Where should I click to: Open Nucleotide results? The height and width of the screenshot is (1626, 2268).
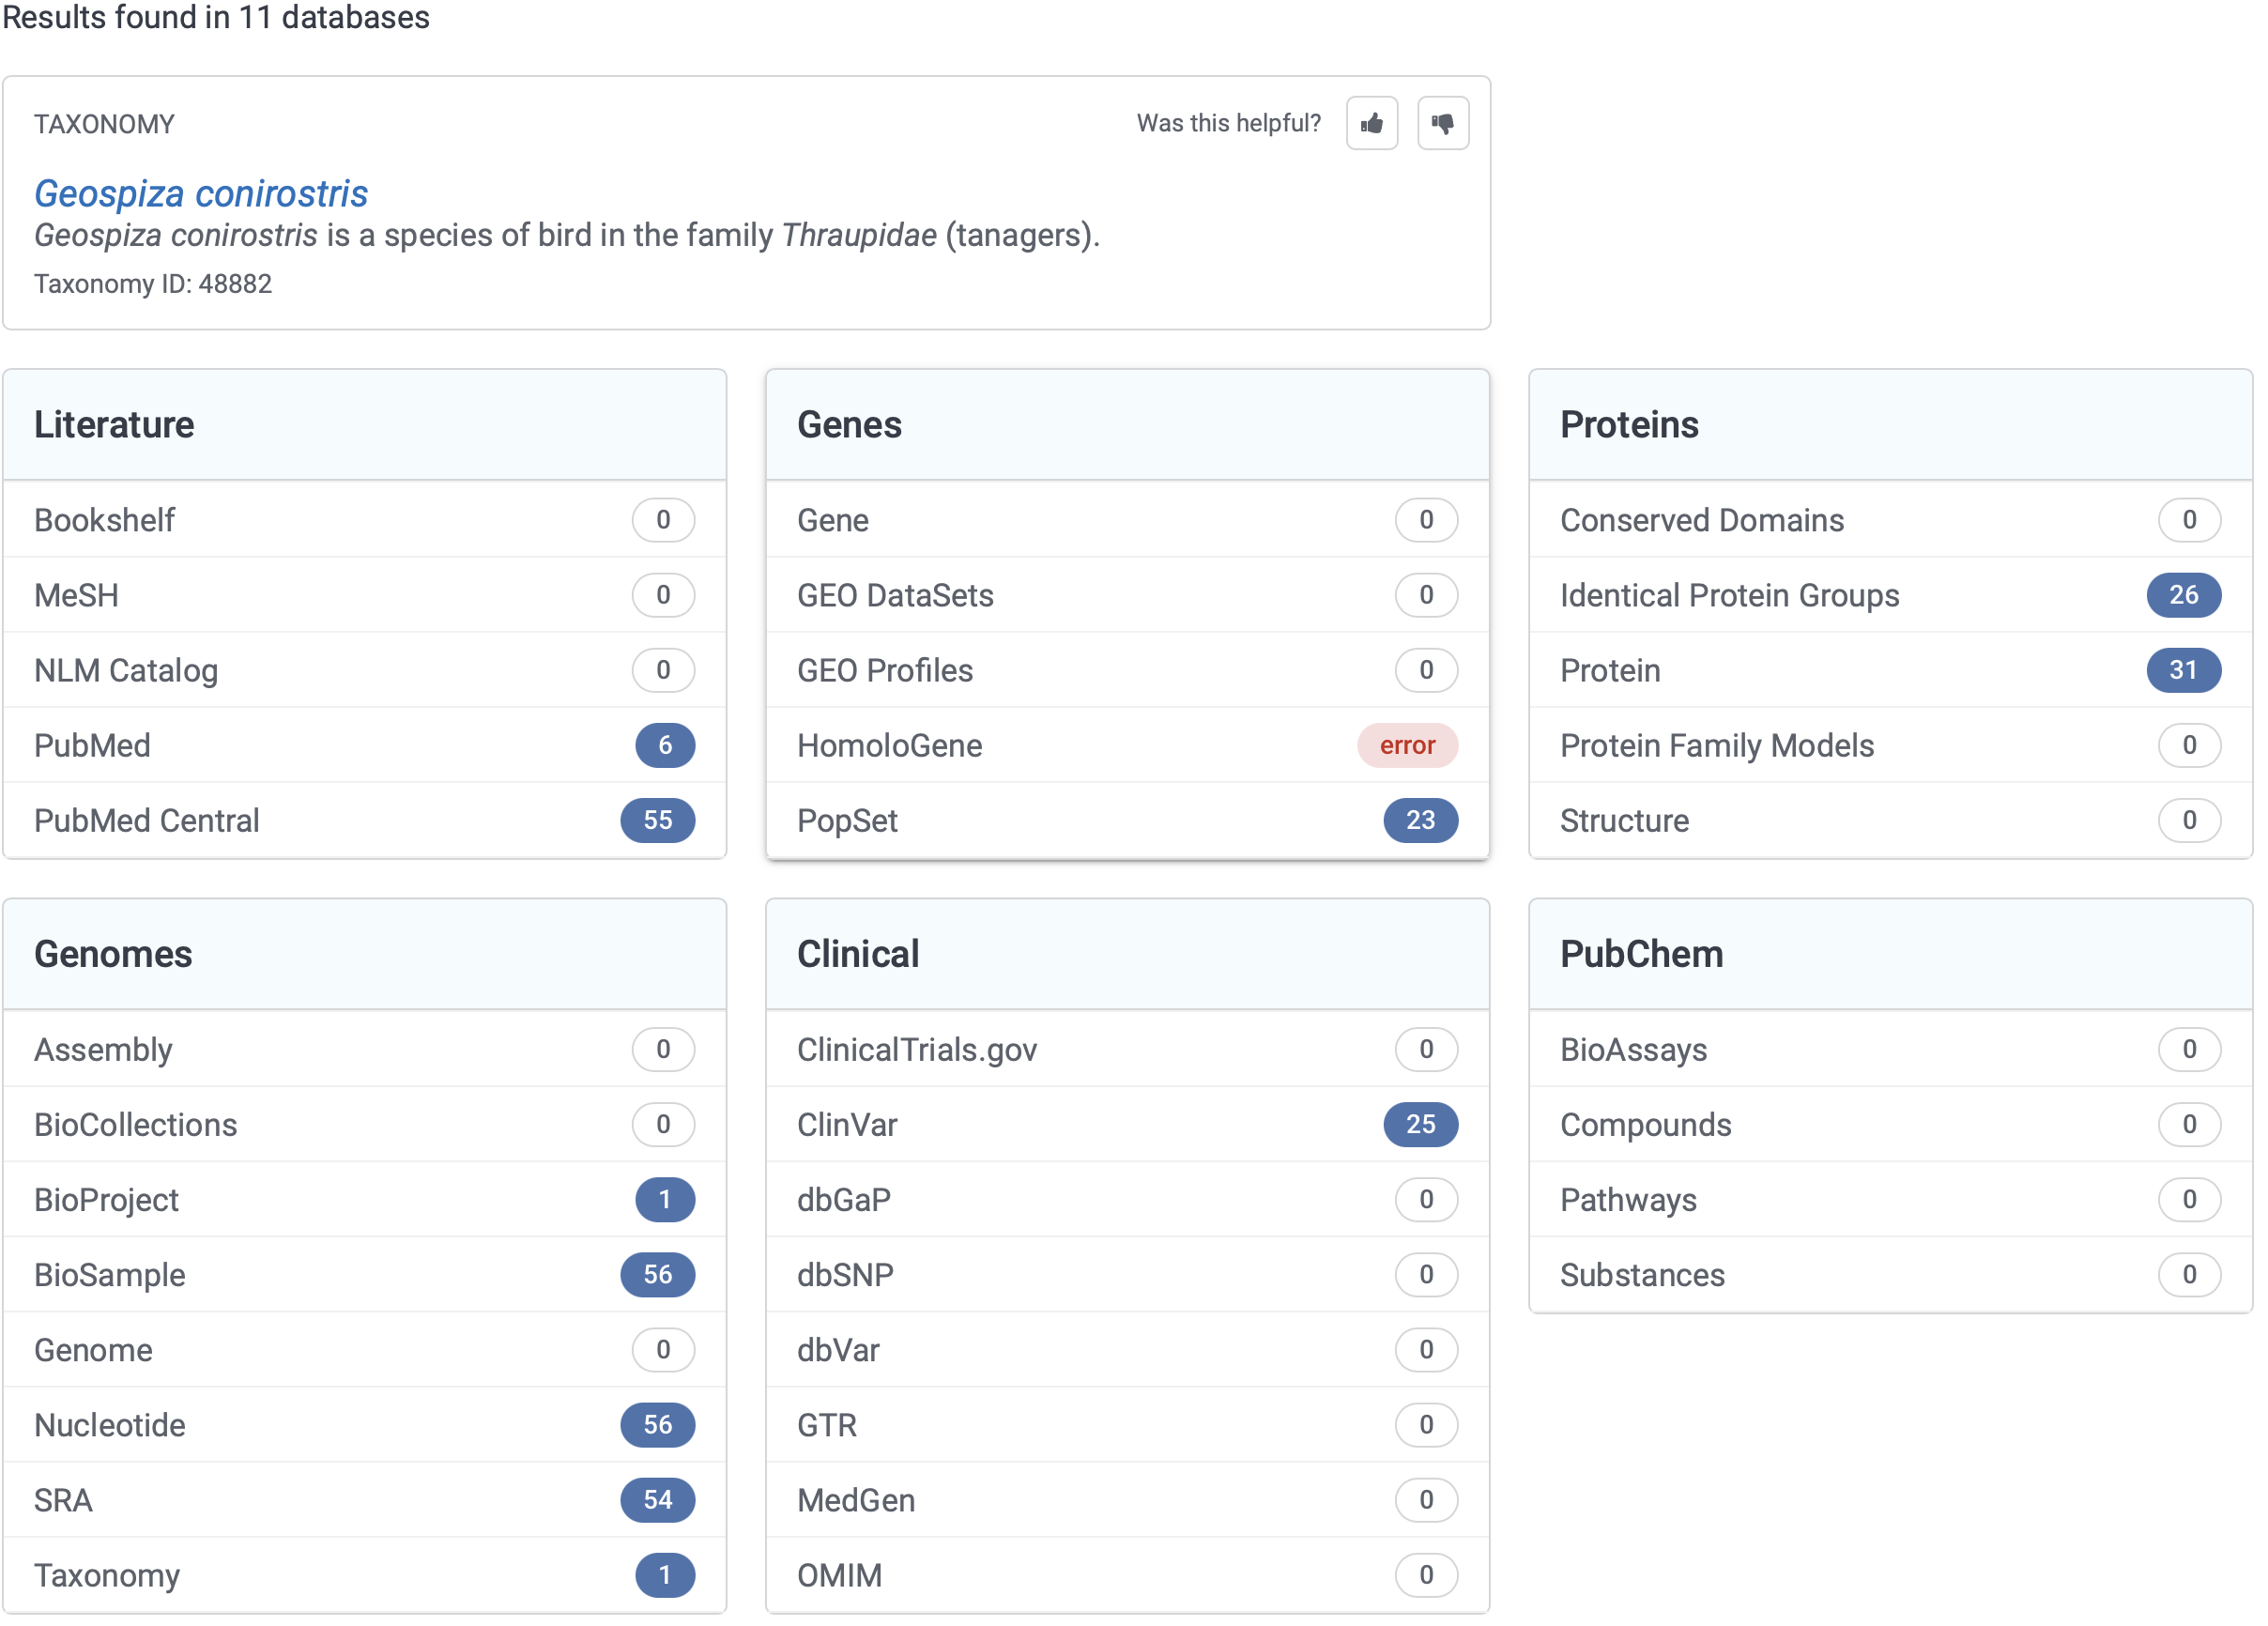364,1424
